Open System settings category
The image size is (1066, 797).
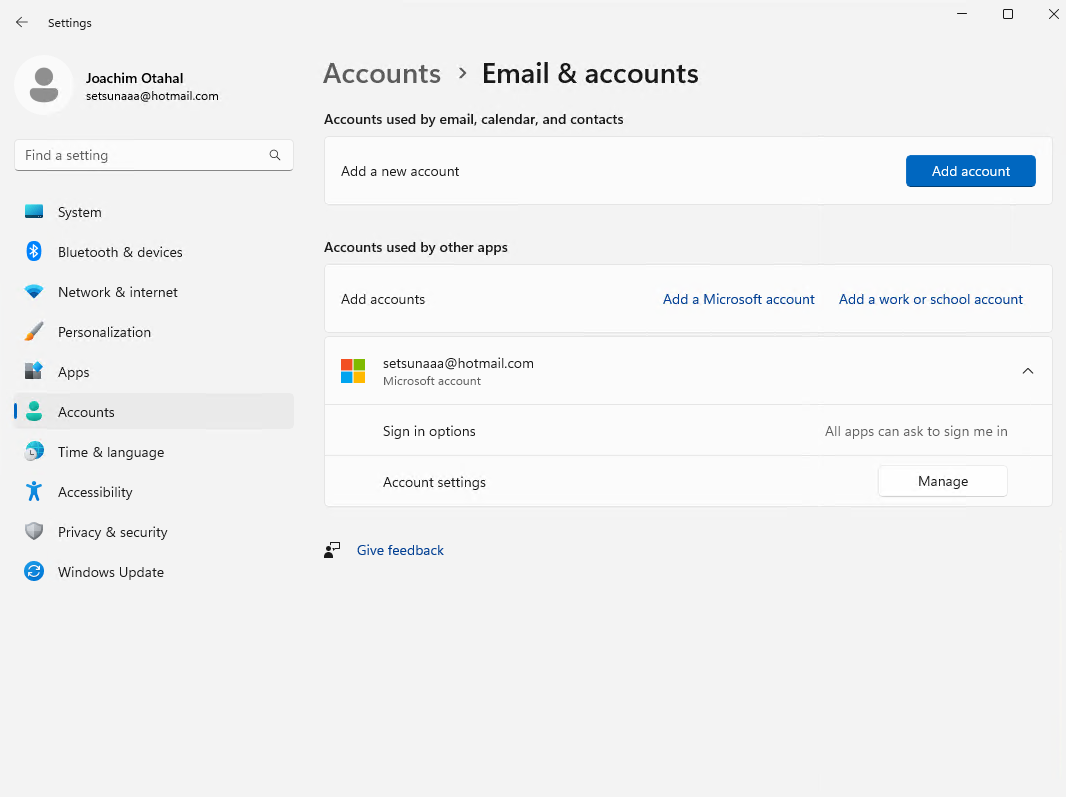pos(154,212)
